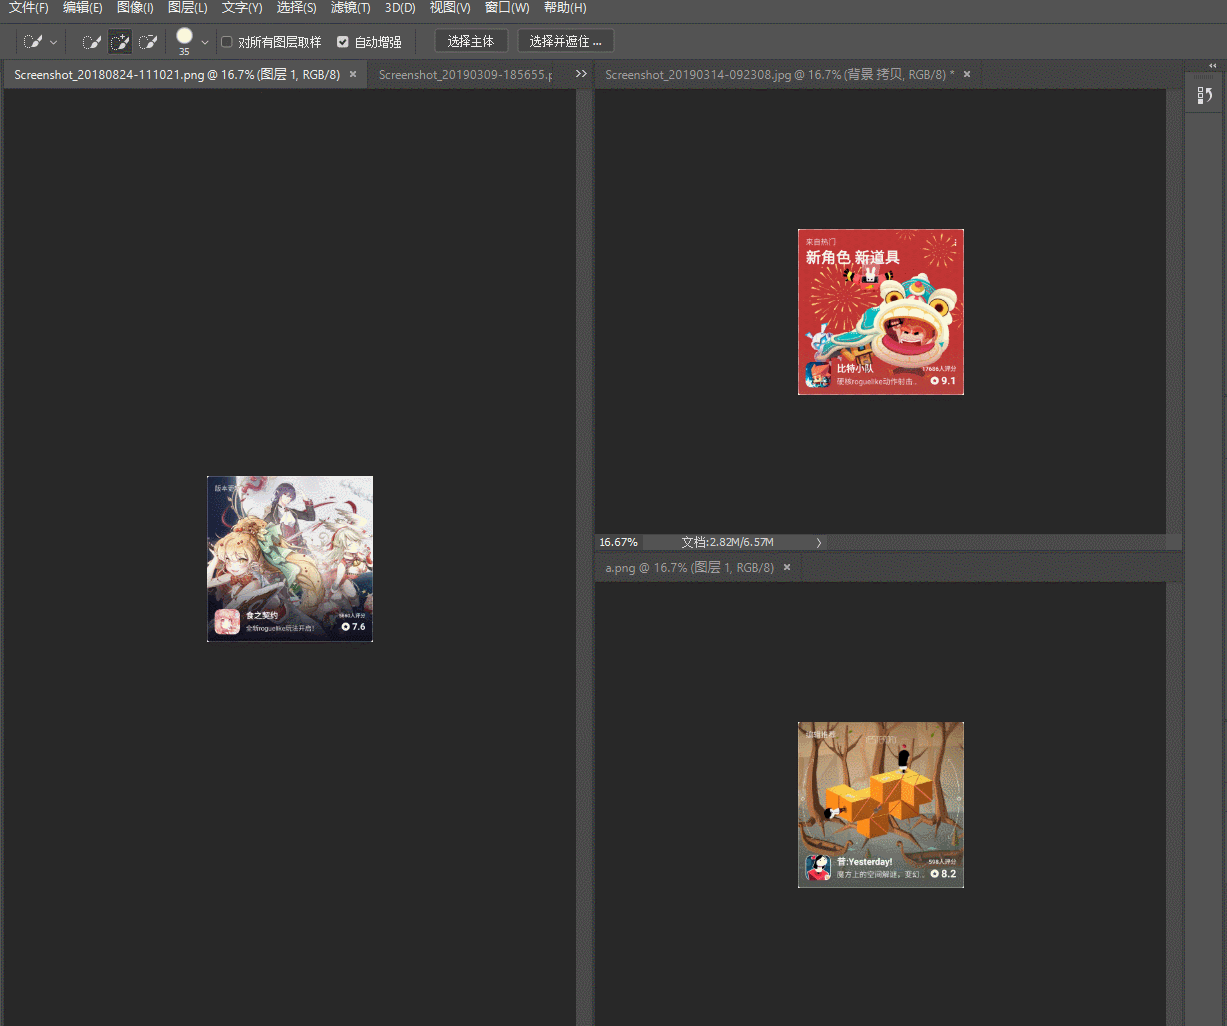Image resolution: width=1227 pixels, height=1026 pixels.
Task: Close the Screenshot_20190314-092308.jpg tab
Action: tap(967, 75)
